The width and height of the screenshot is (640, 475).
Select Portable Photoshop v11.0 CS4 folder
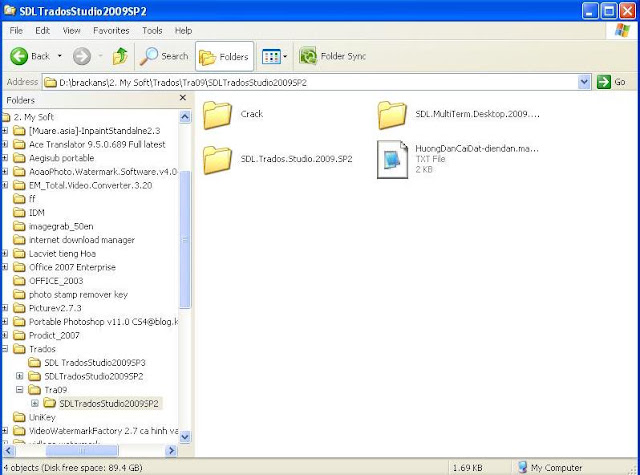tap(103, 322)
